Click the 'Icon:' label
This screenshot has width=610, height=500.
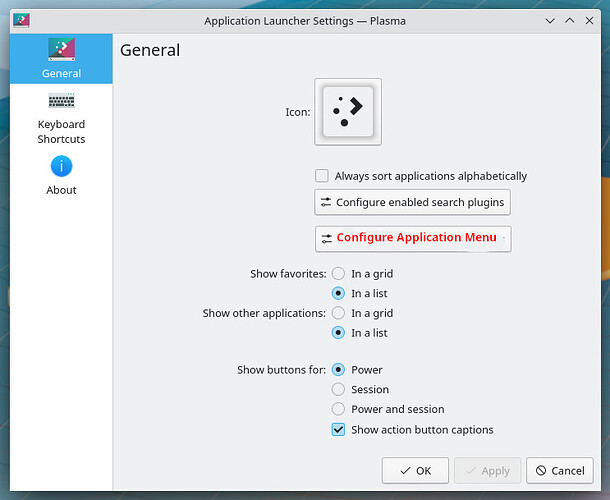pos(298,112)
